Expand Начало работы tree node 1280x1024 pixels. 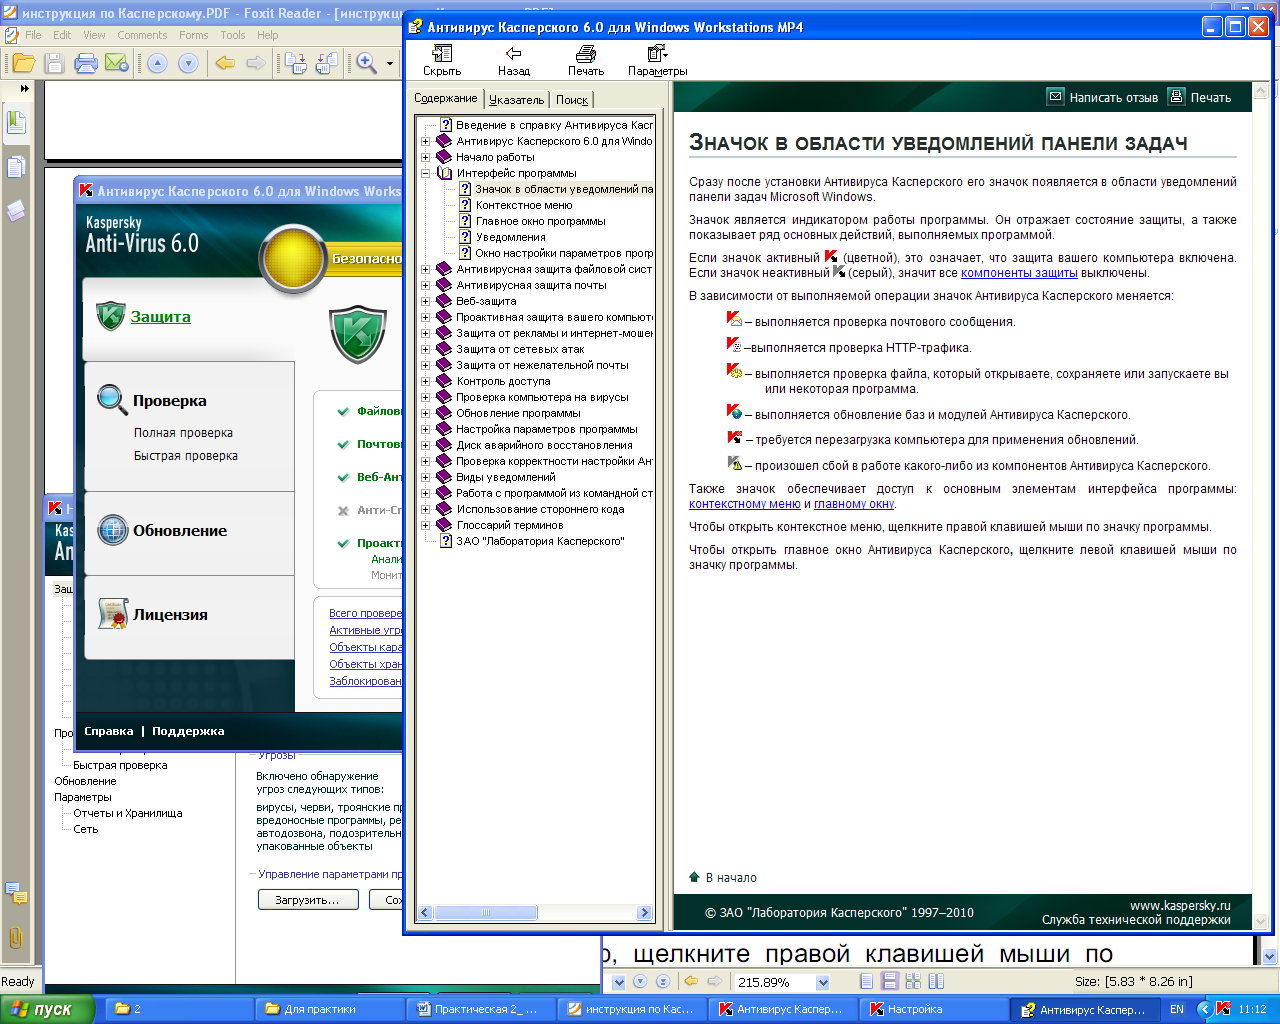point(425,157)
